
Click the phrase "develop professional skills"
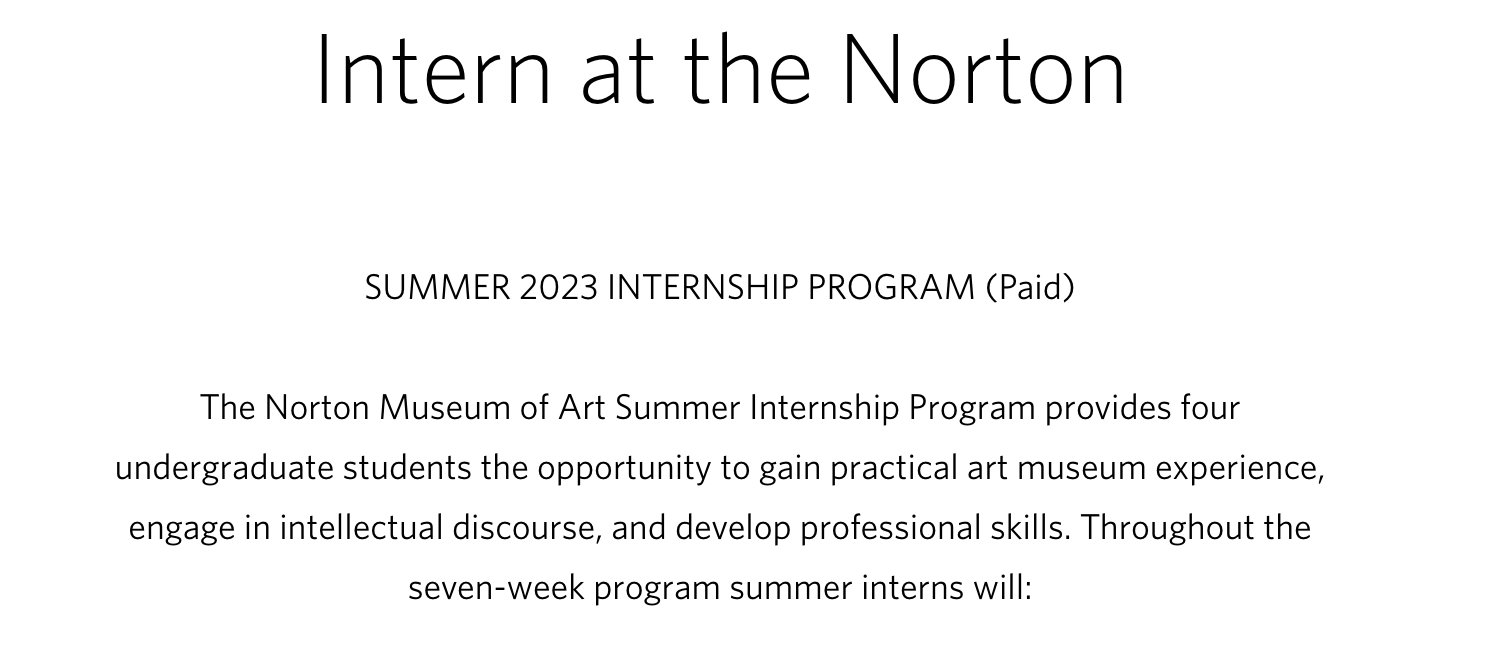(x=869, y=528)
